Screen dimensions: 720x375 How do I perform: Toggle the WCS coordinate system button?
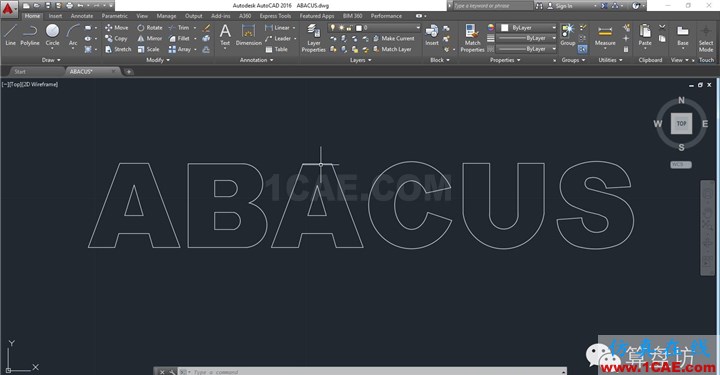pos(680,164)
